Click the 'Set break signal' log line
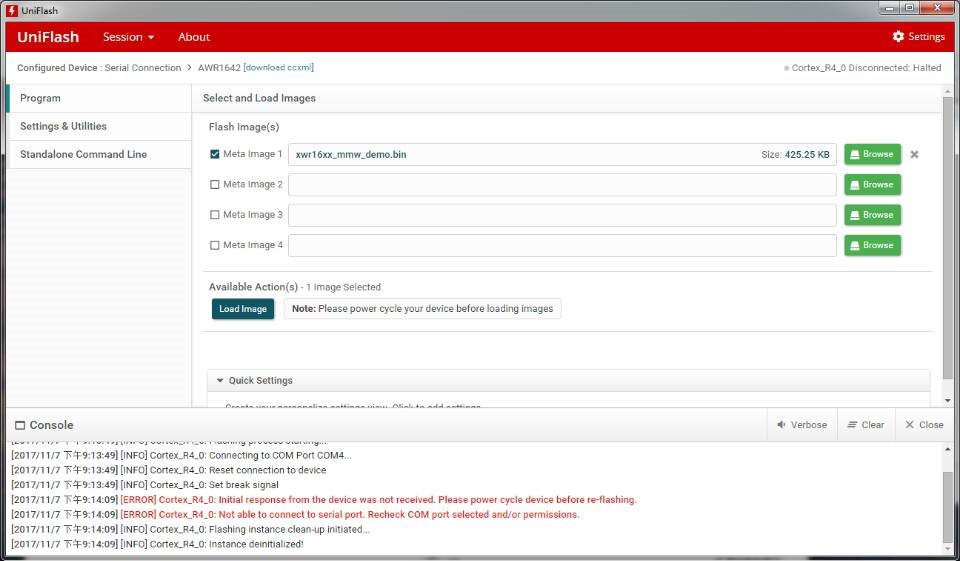960x561 pixels. (x=145, y=485)
